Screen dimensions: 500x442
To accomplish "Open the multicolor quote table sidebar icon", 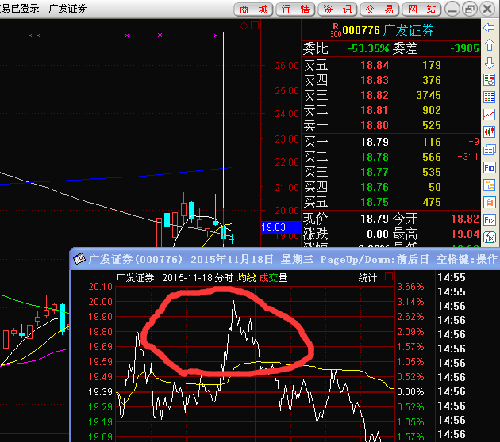I will pos(489,97).
